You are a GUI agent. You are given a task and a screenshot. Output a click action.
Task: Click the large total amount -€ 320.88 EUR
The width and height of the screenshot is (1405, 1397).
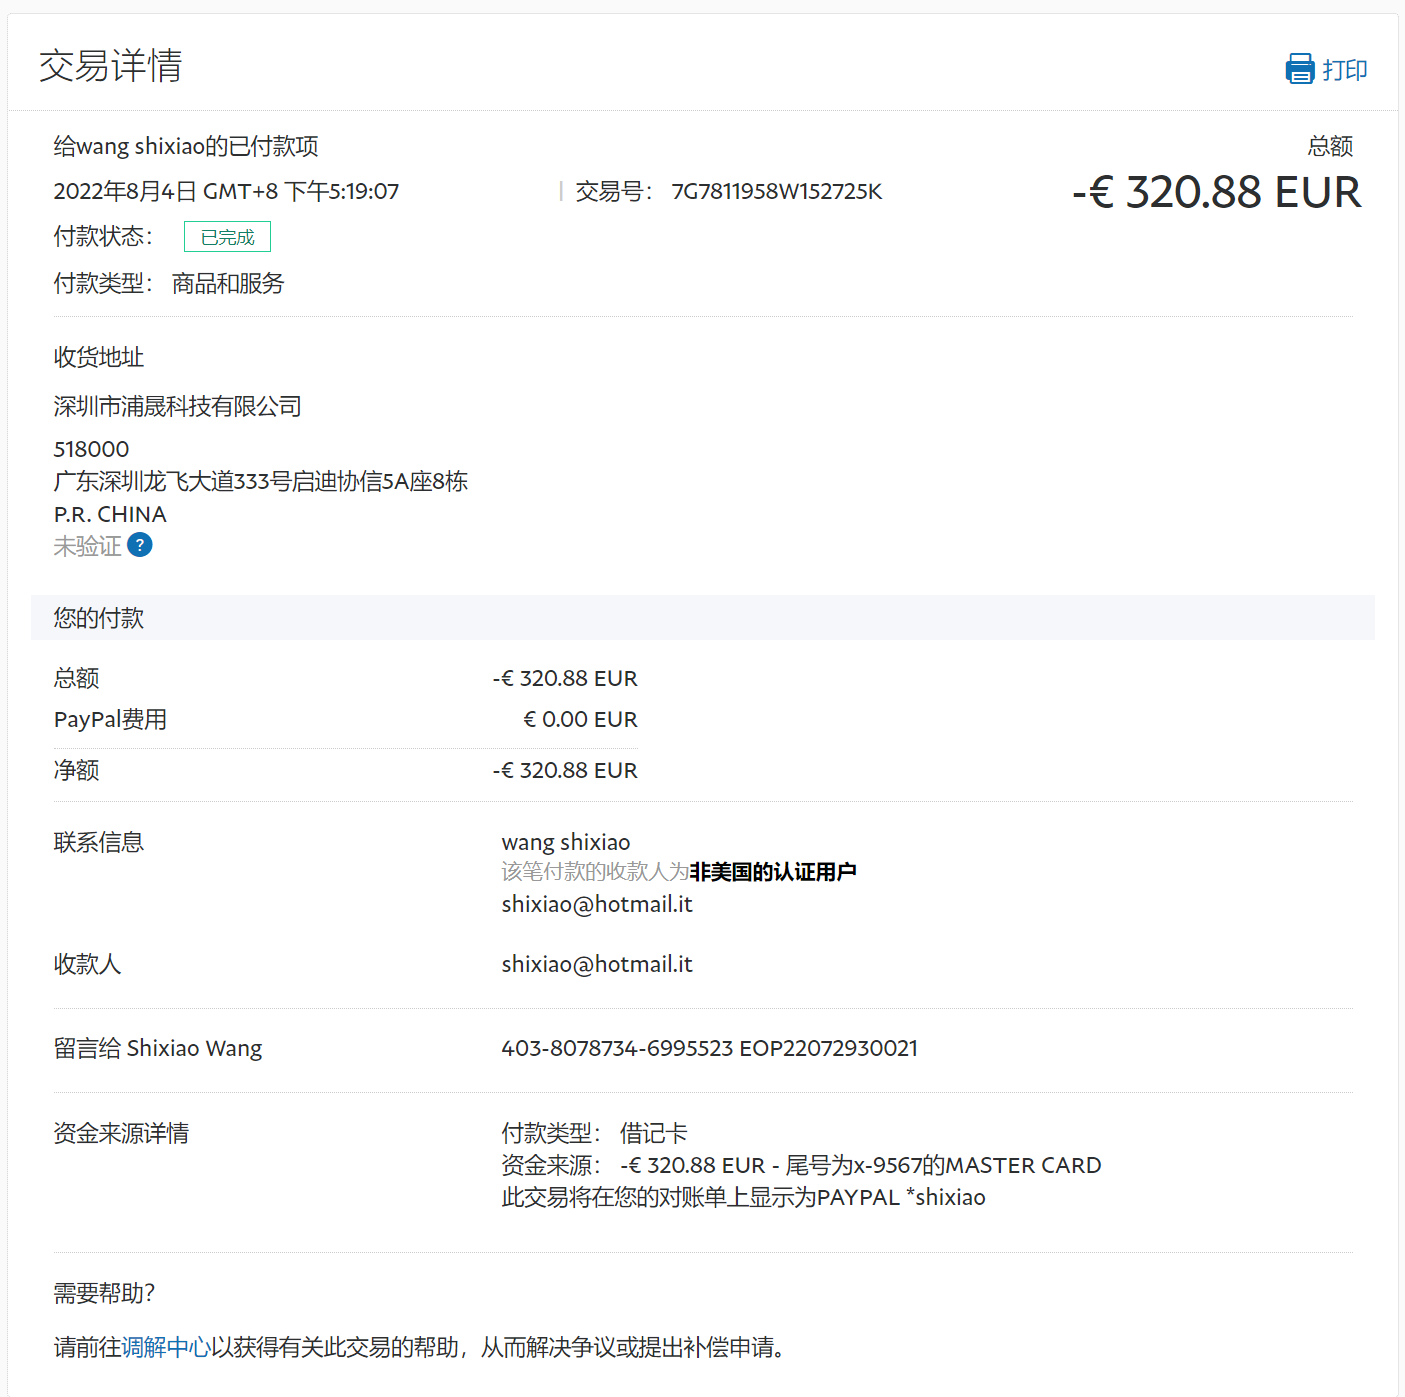[x=1216, y=192]
